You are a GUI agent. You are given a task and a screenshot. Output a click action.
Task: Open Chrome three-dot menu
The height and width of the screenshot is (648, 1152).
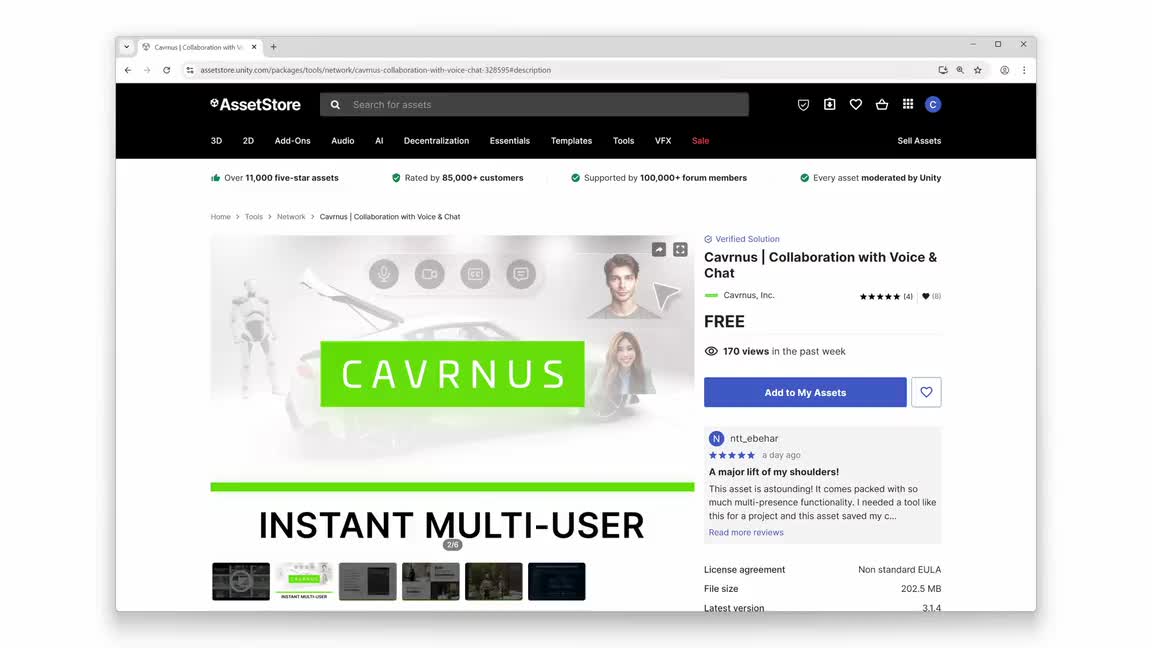1024,70
